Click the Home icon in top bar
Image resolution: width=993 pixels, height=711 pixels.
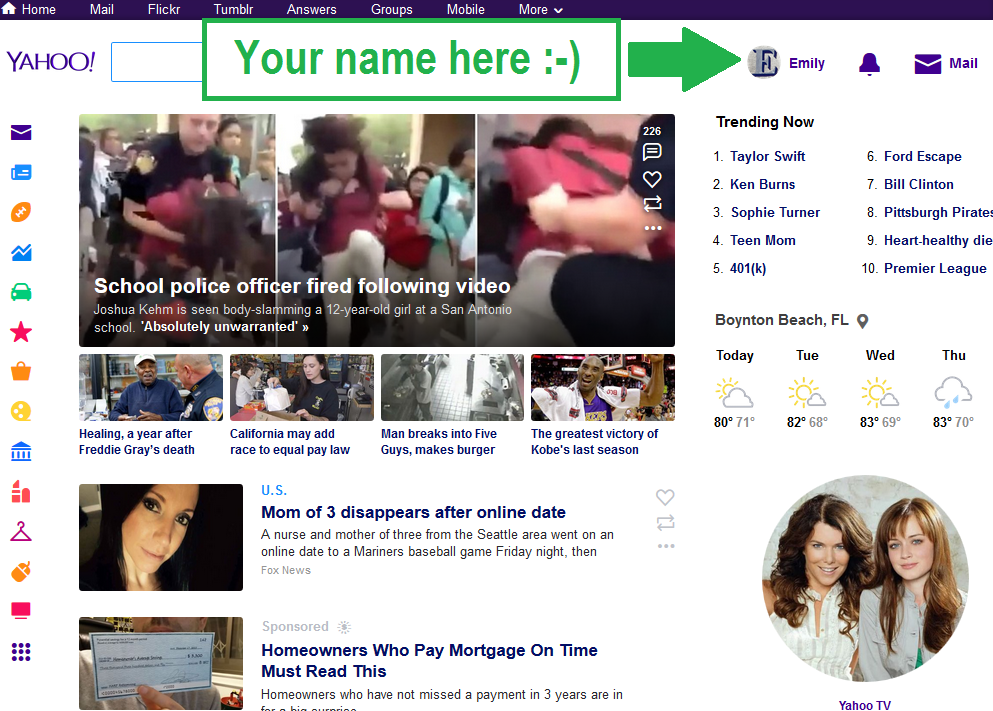click(x=9, y=9)
